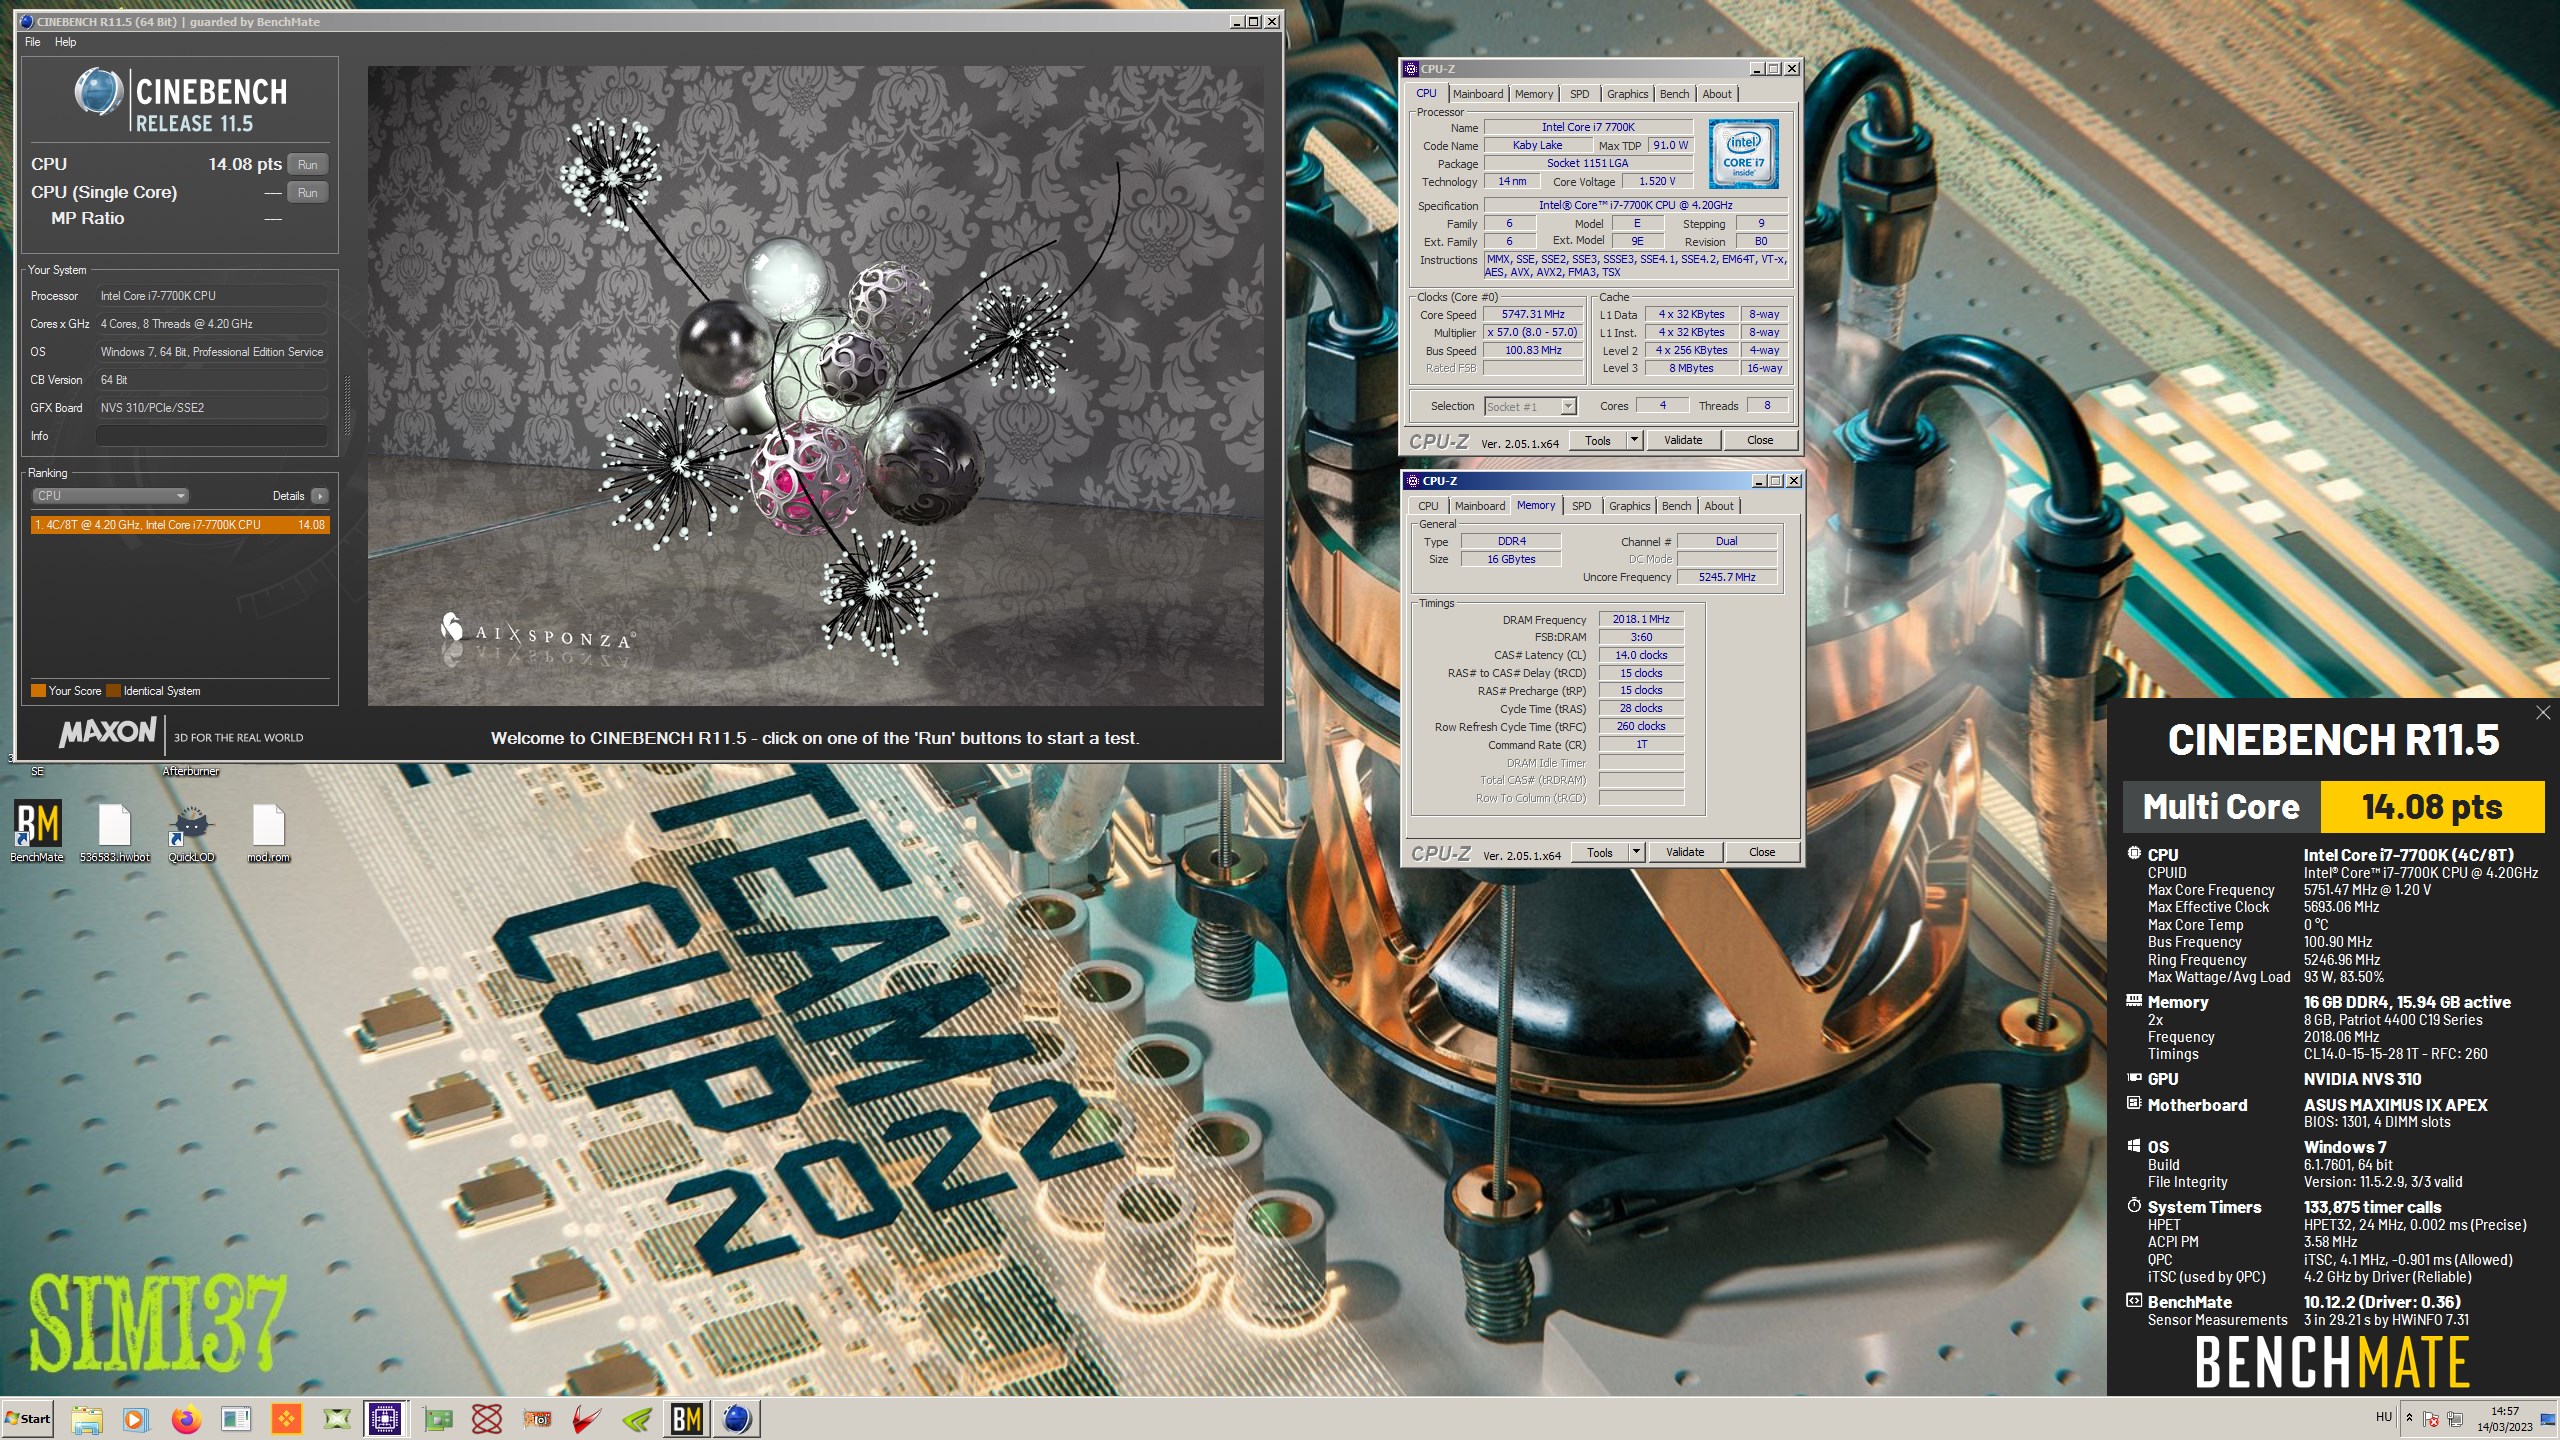
Task: Show hidden tray icons
Action: click(x=2409, y=1418)
